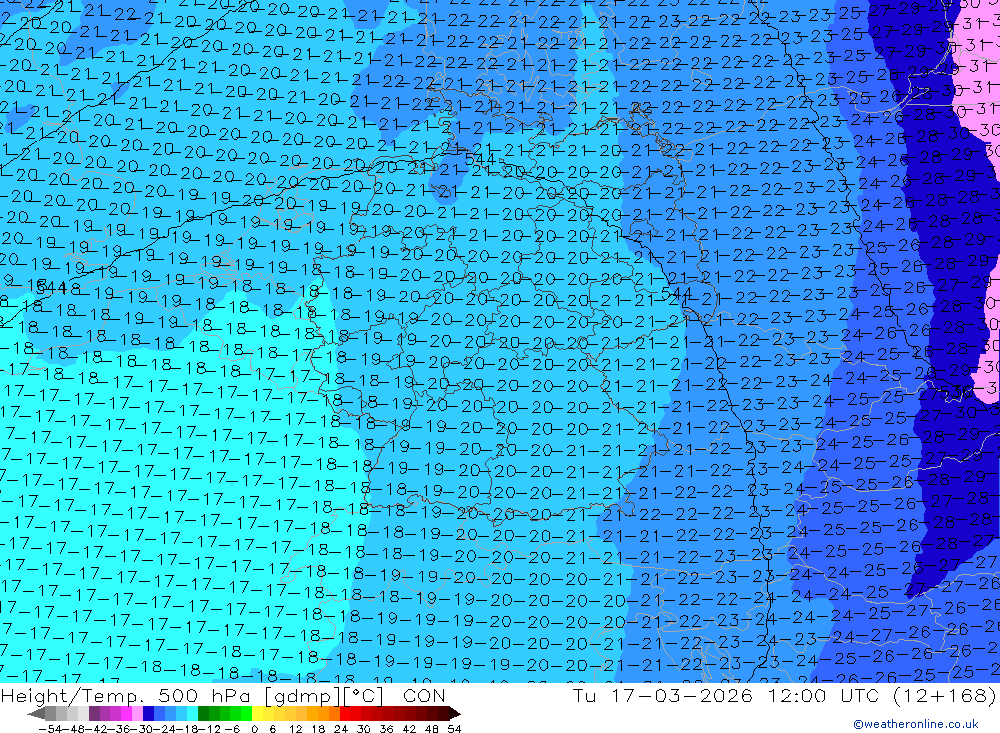1000x733 pixels.
Task: Click the legend value label '-54'
Action: (50, 729)
